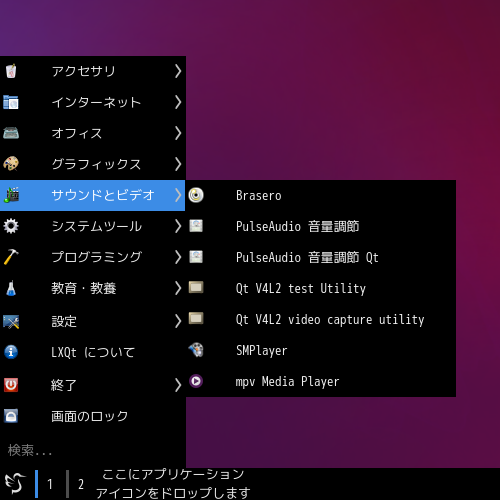Viewport: 500px width, 500px height.
Task: Open the システムツール menu category
Action: click(93, 226)
